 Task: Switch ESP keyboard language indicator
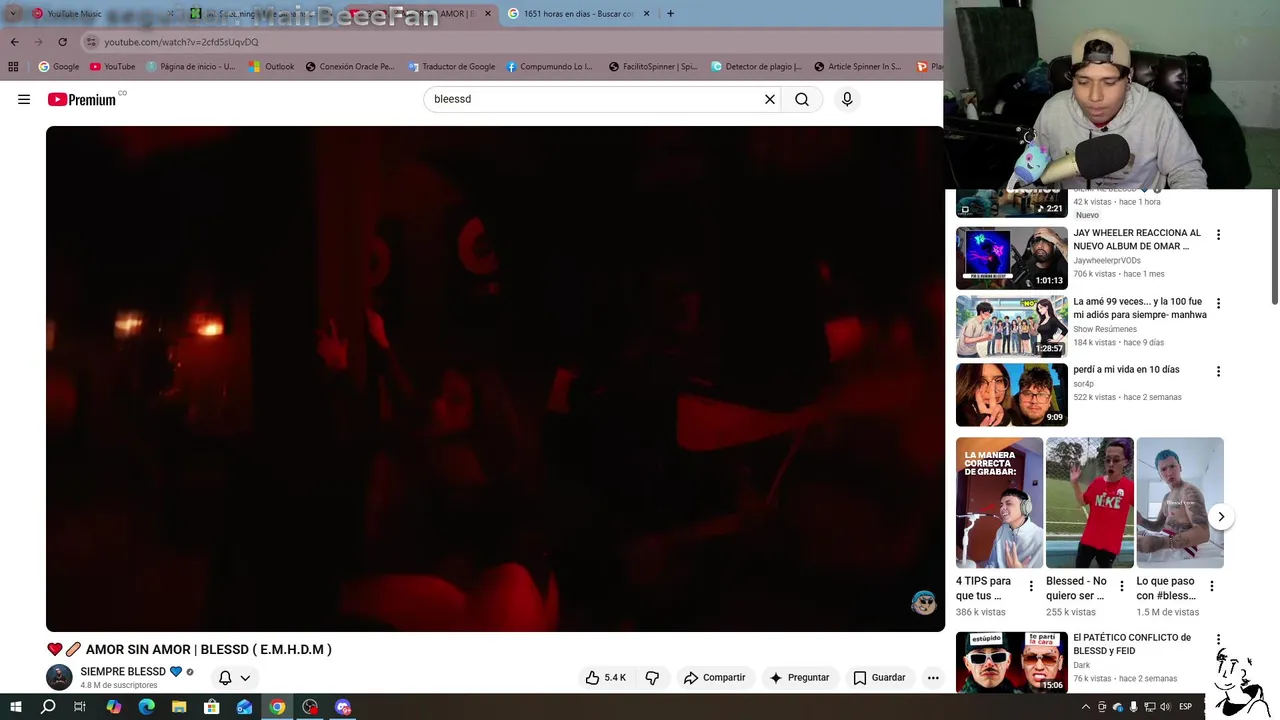click(1186, 707)
